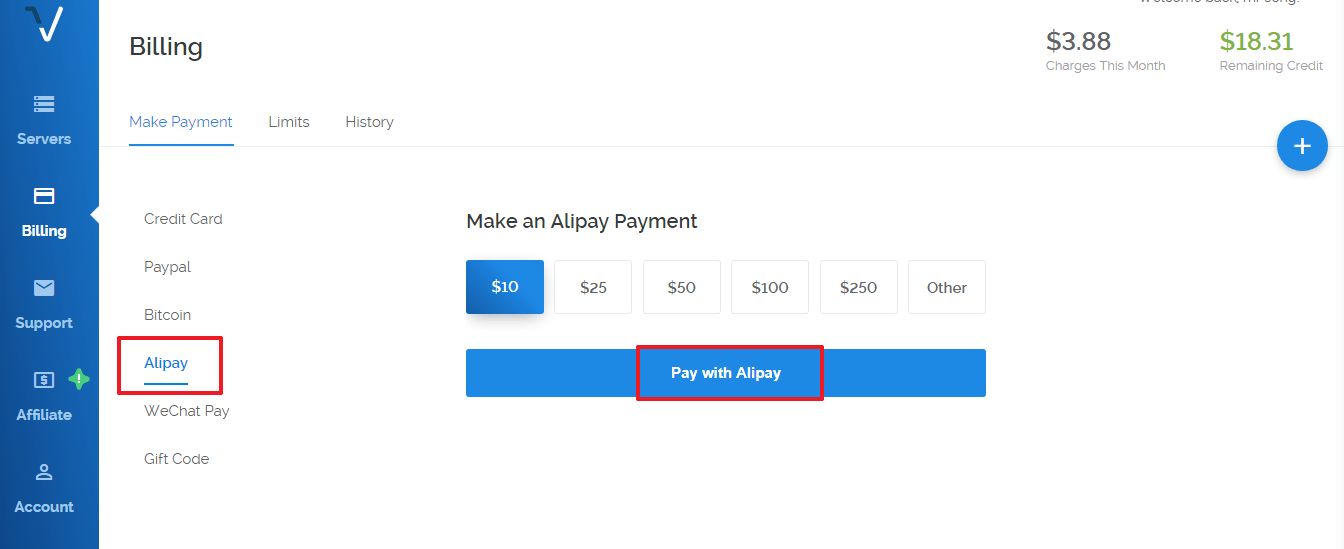Viewport: 1344px width, 549px height.
Task: Select the Other amount option
Action: [947, 287]
